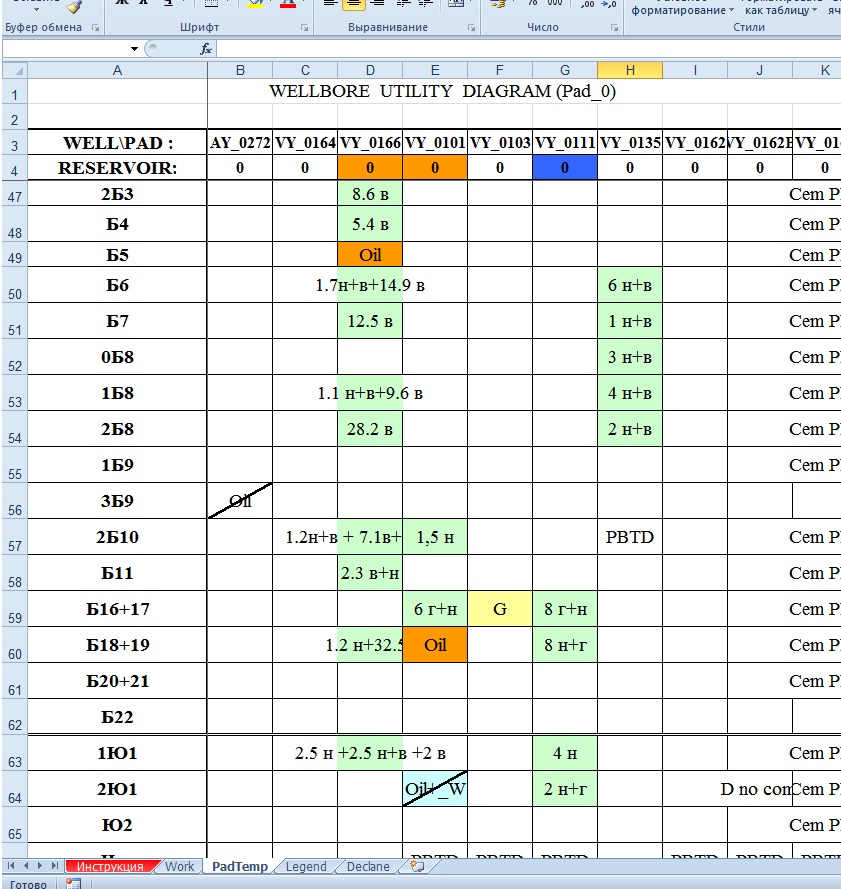Click the blue reservoir cell under VY_0111
The height and width of the screenshot is (889, 841).
(564, 168)
